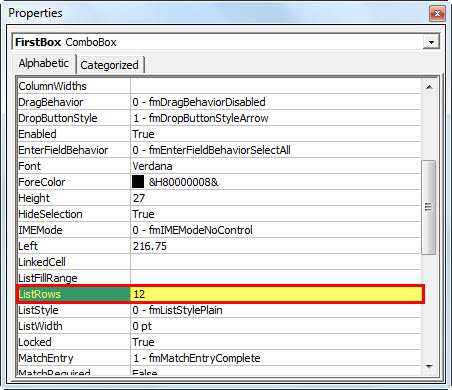The width and height of the screenshot is (452, 390).
Task: Click value 0 - fmEnterFieldBehaviorSelectAll
Action: click(x=211, y=150)
